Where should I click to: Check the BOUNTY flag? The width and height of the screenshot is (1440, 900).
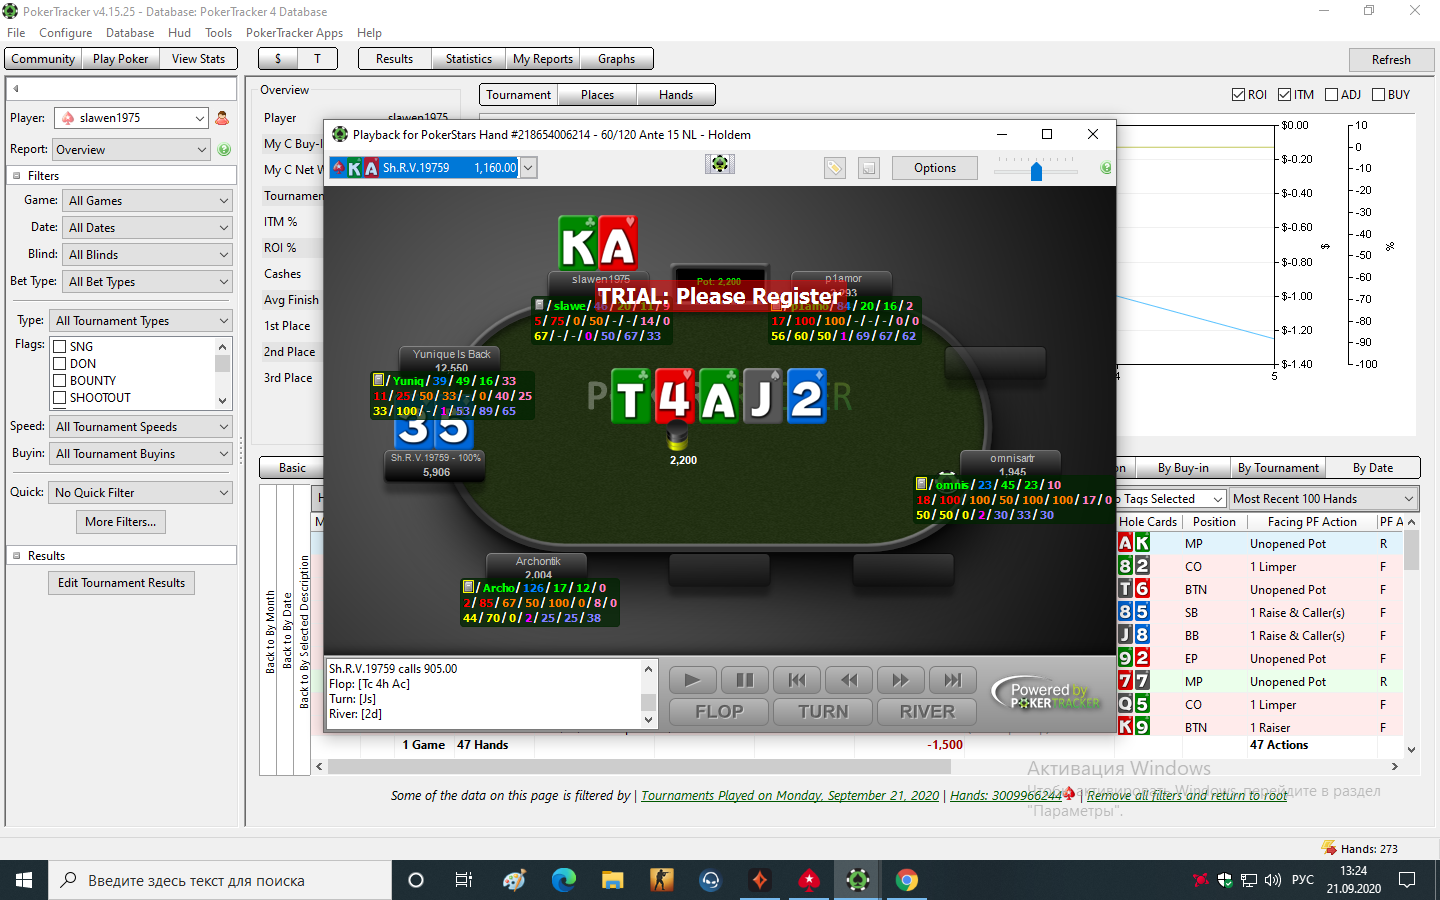[60, 381]
